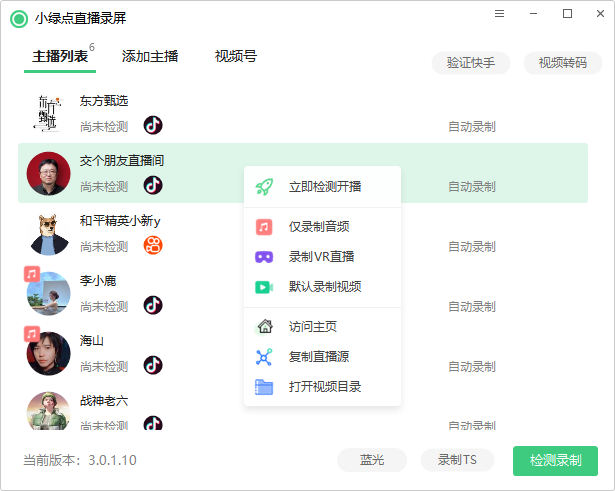Open the hamburger menu in title bar
The image size is (615, 491).
pos(500,14)
